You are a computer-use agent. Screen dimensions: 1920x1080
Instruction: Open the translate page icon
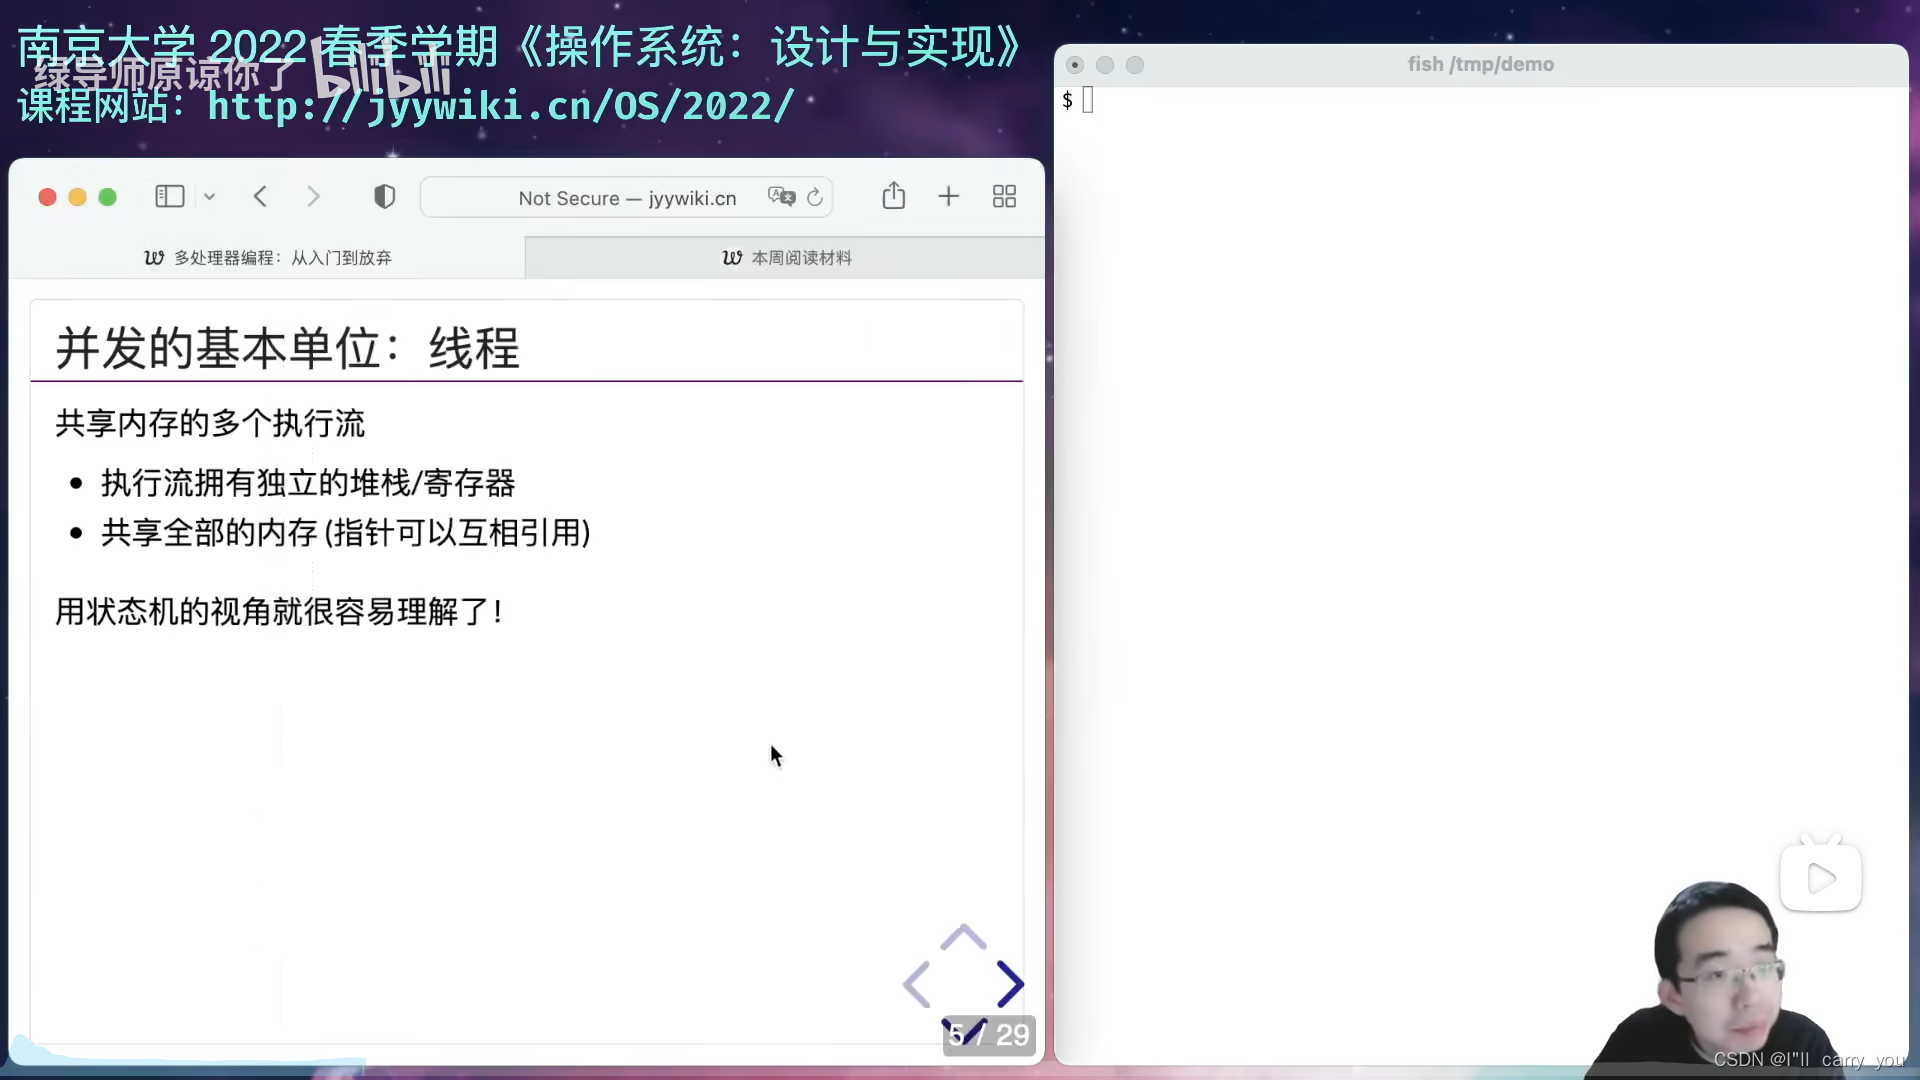pyautogui.click(x=781, y=196)
